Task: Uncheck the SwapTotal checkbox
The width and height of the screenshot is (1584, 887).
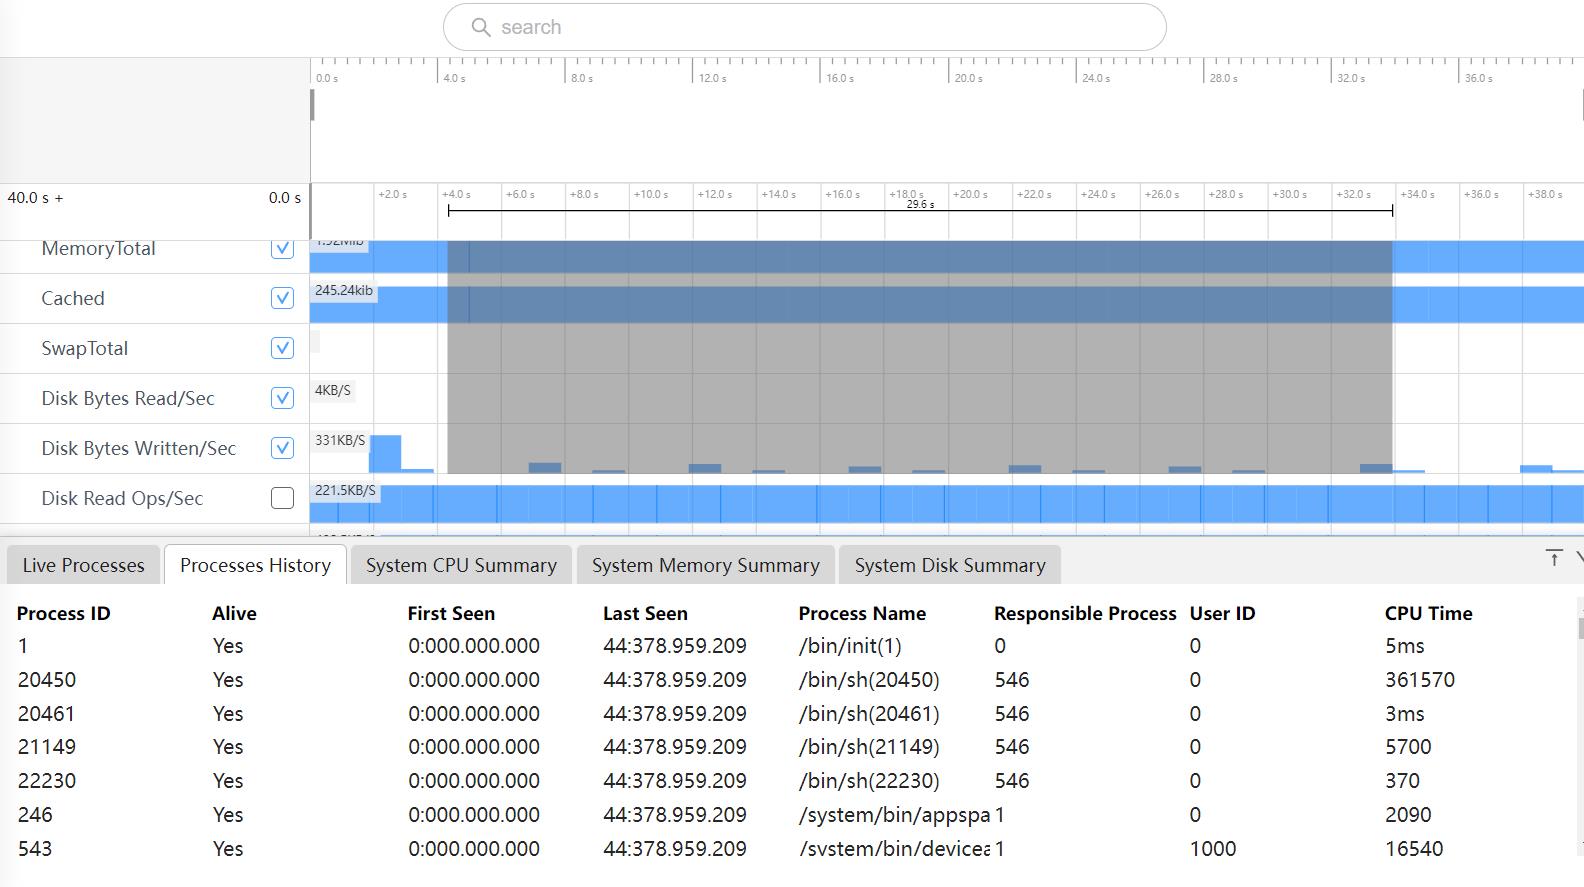Action: point(282,348)
